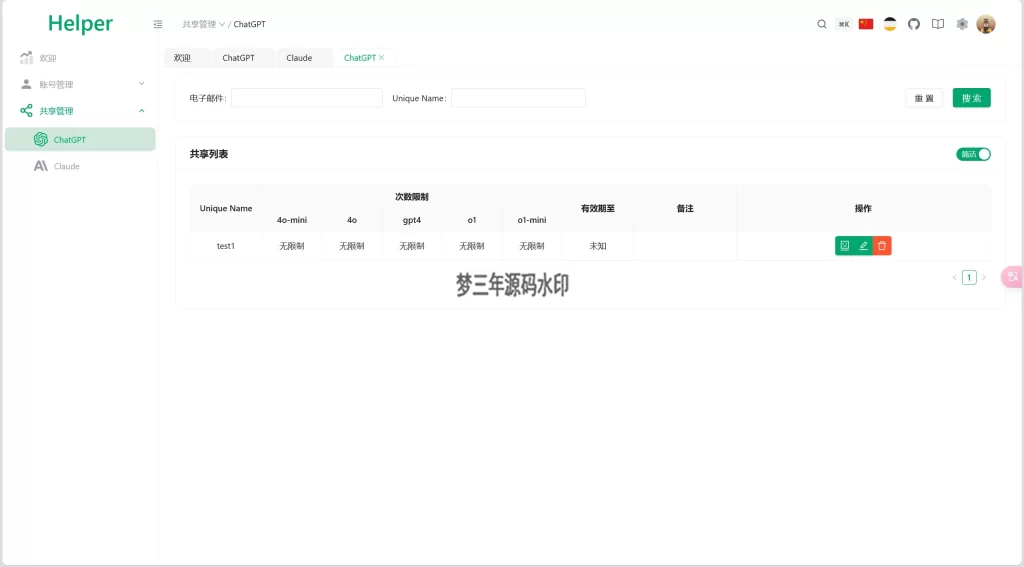Collapse the sidebar with the menu-fold icon
This screenshot has width=1024, height=567.
pos(157,24)
